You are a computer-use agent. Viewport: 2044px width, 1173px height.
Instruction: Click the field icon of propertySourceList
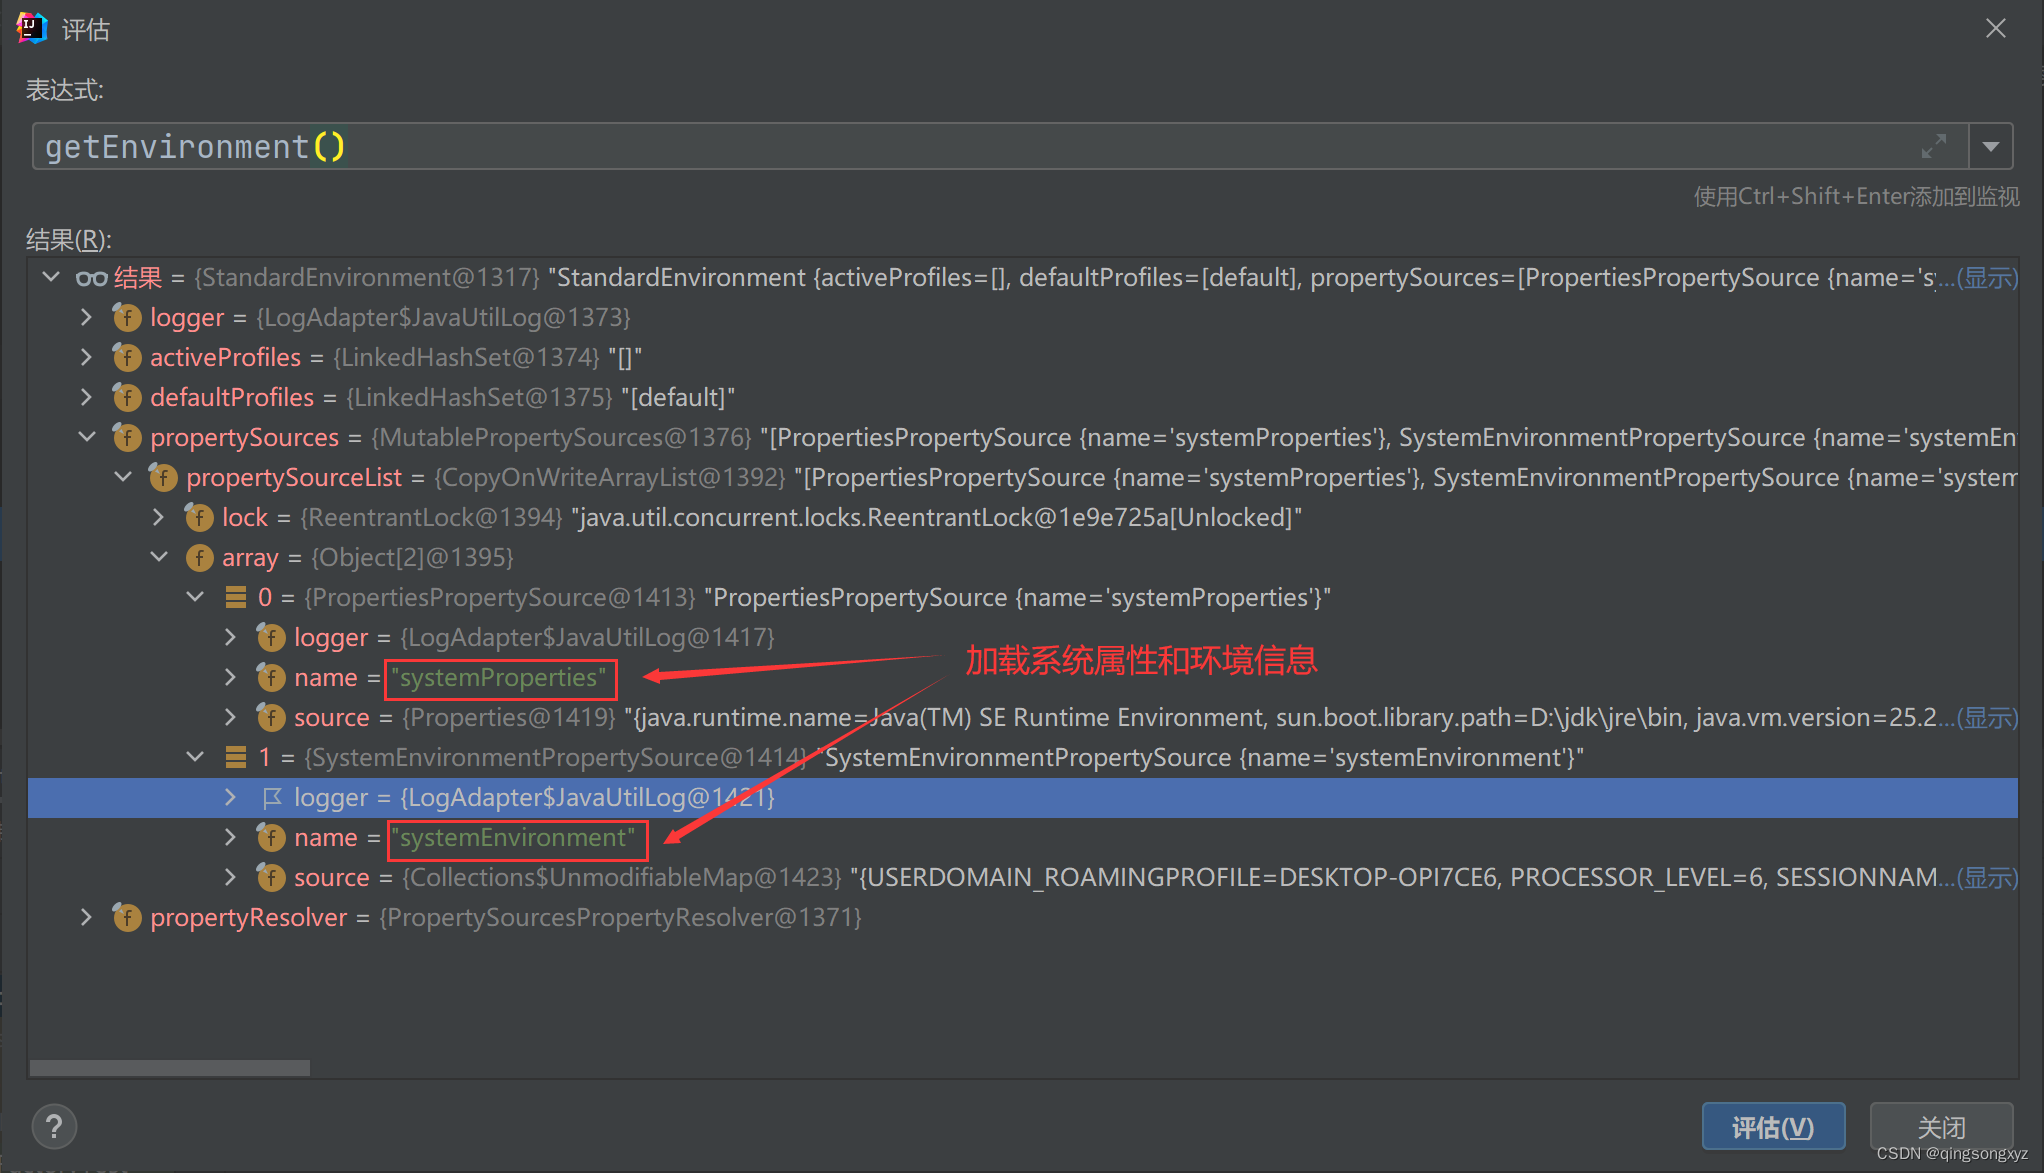pos(162,477)
